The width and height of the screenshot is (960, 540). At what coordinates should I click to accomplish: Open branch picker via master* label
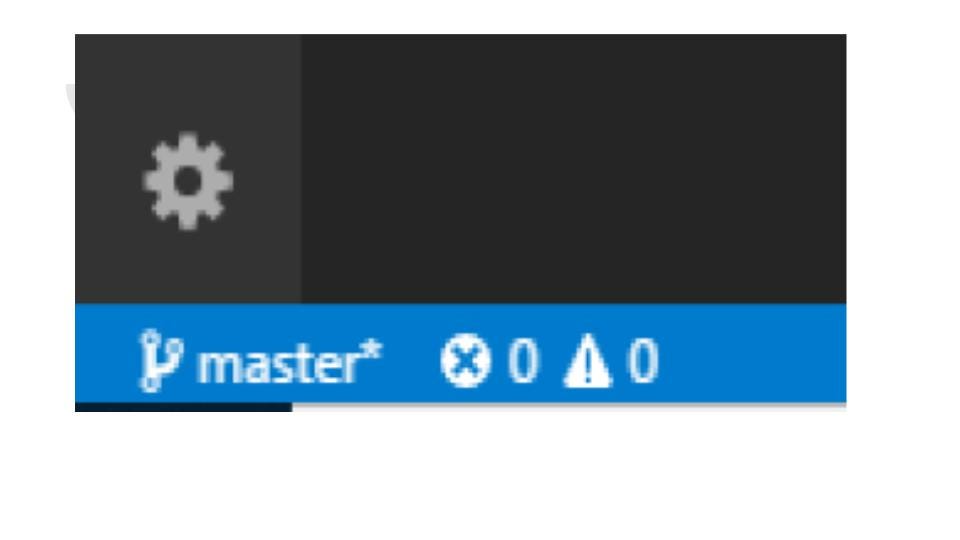[290, 361]
